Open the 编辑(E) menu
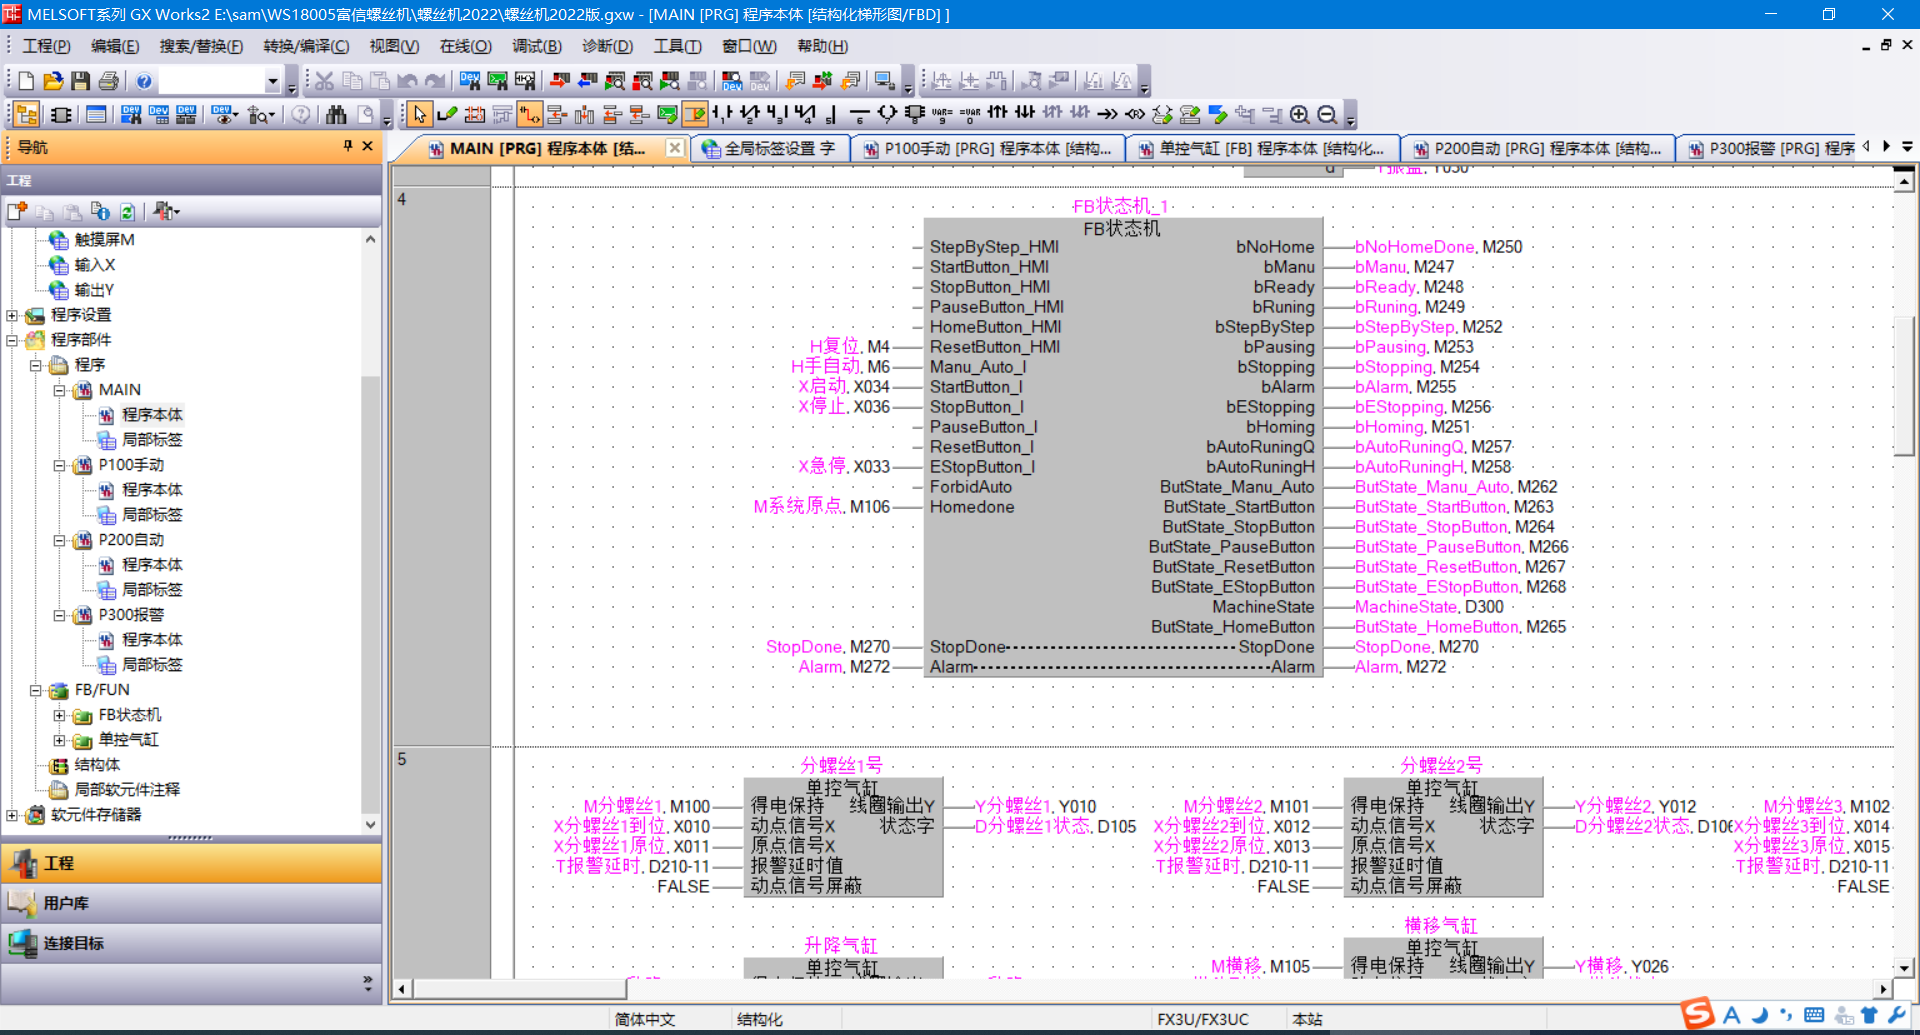This screenshot has width=1920, height=1035. pos(115,46)
